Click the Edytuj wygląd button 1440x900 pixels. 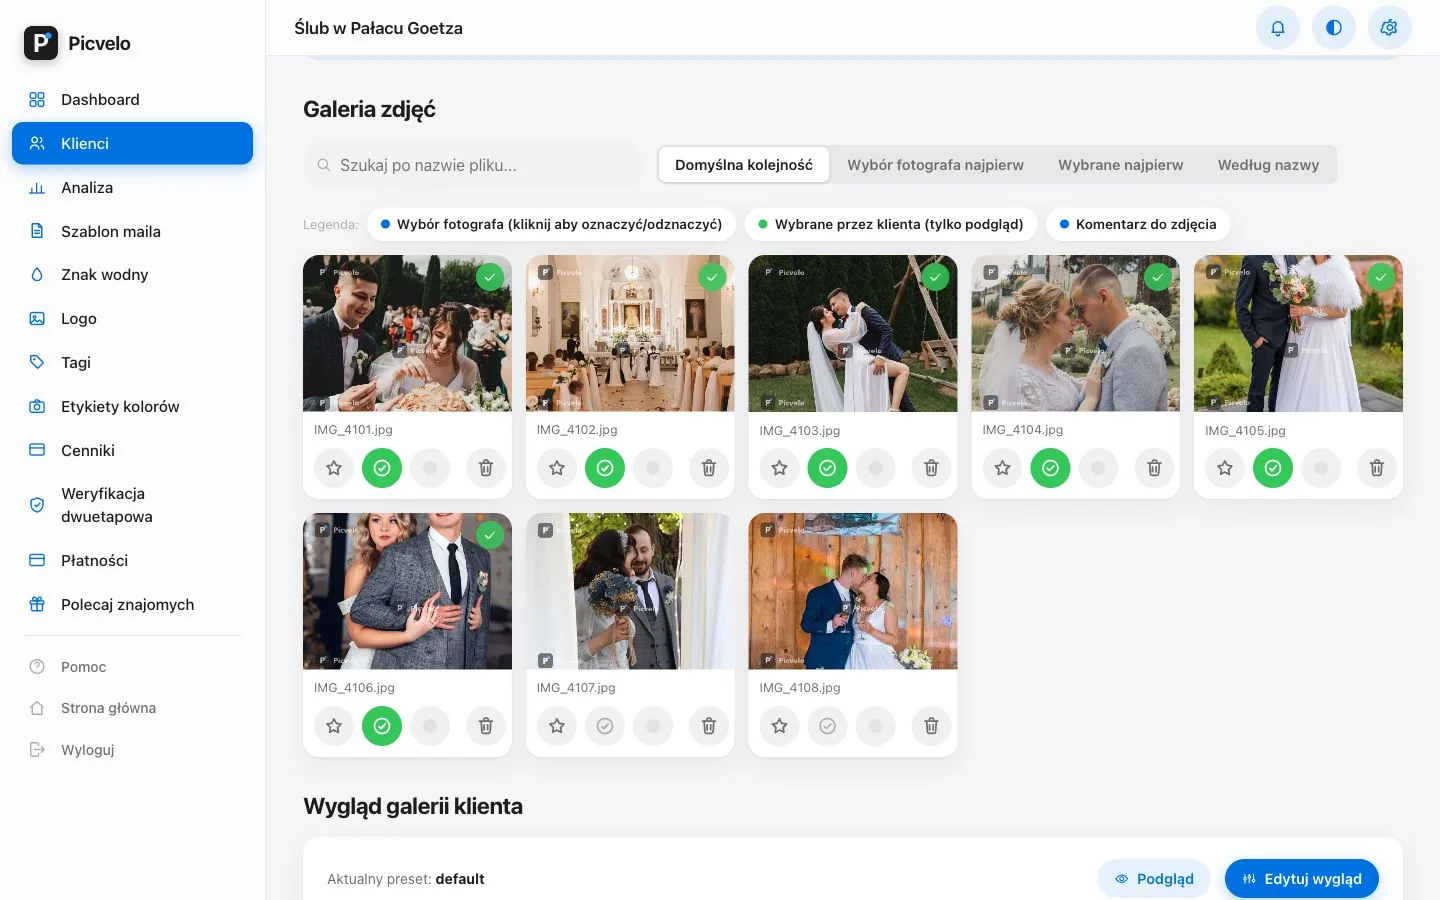[1302, 879]
